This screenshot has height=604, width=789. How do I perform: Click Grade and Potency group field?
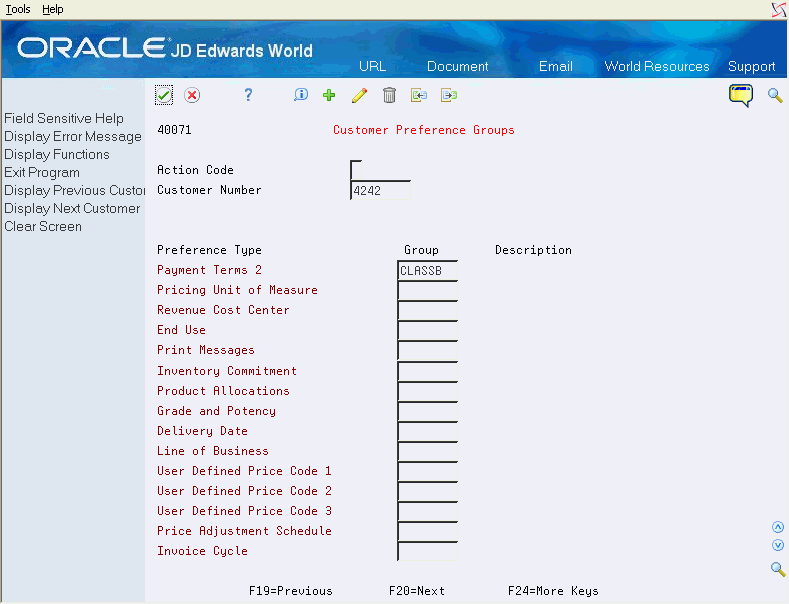[x=428, y=411]
